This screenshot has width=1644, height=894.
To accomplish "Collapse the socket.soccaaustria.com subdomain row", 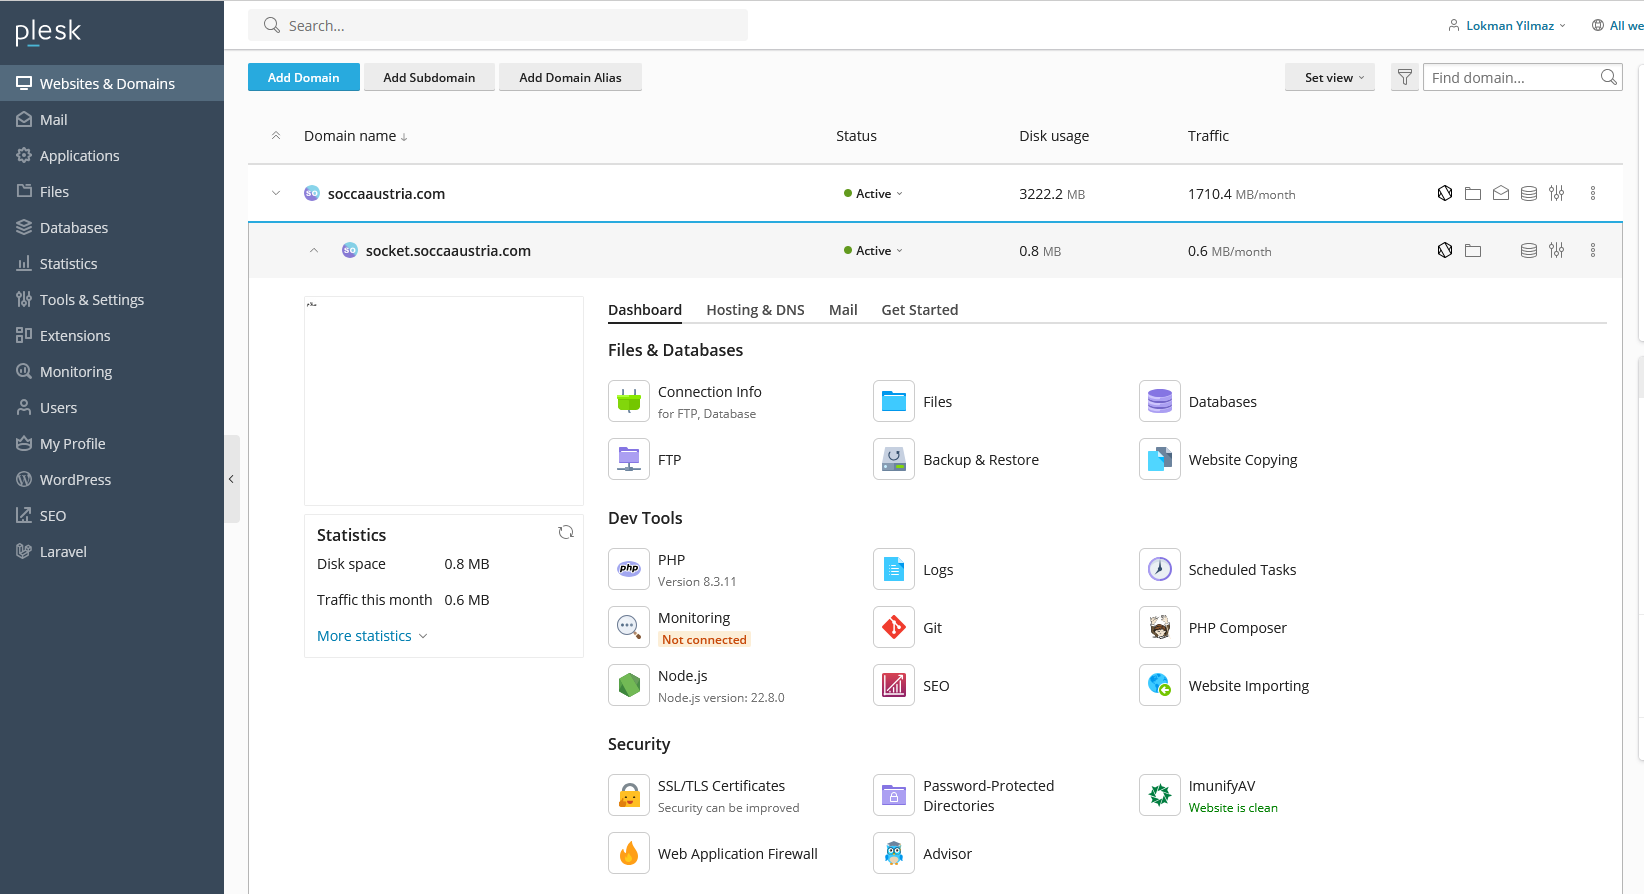I will [314, 250].
